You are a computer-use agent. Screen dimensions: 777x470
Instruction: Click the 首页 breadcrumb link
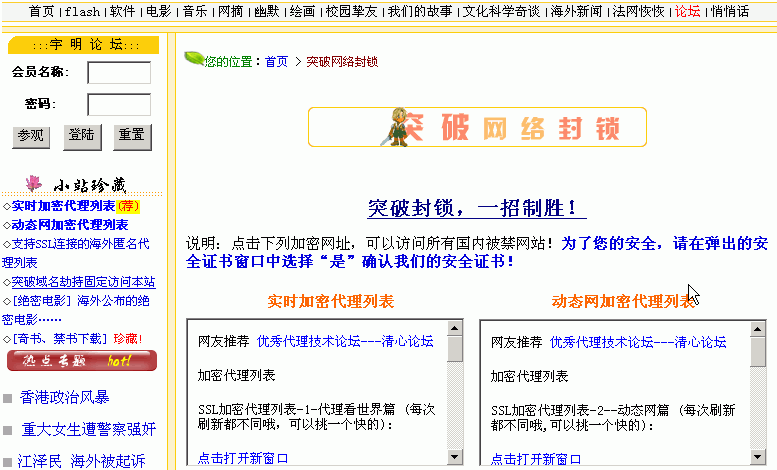pos(277,62)
